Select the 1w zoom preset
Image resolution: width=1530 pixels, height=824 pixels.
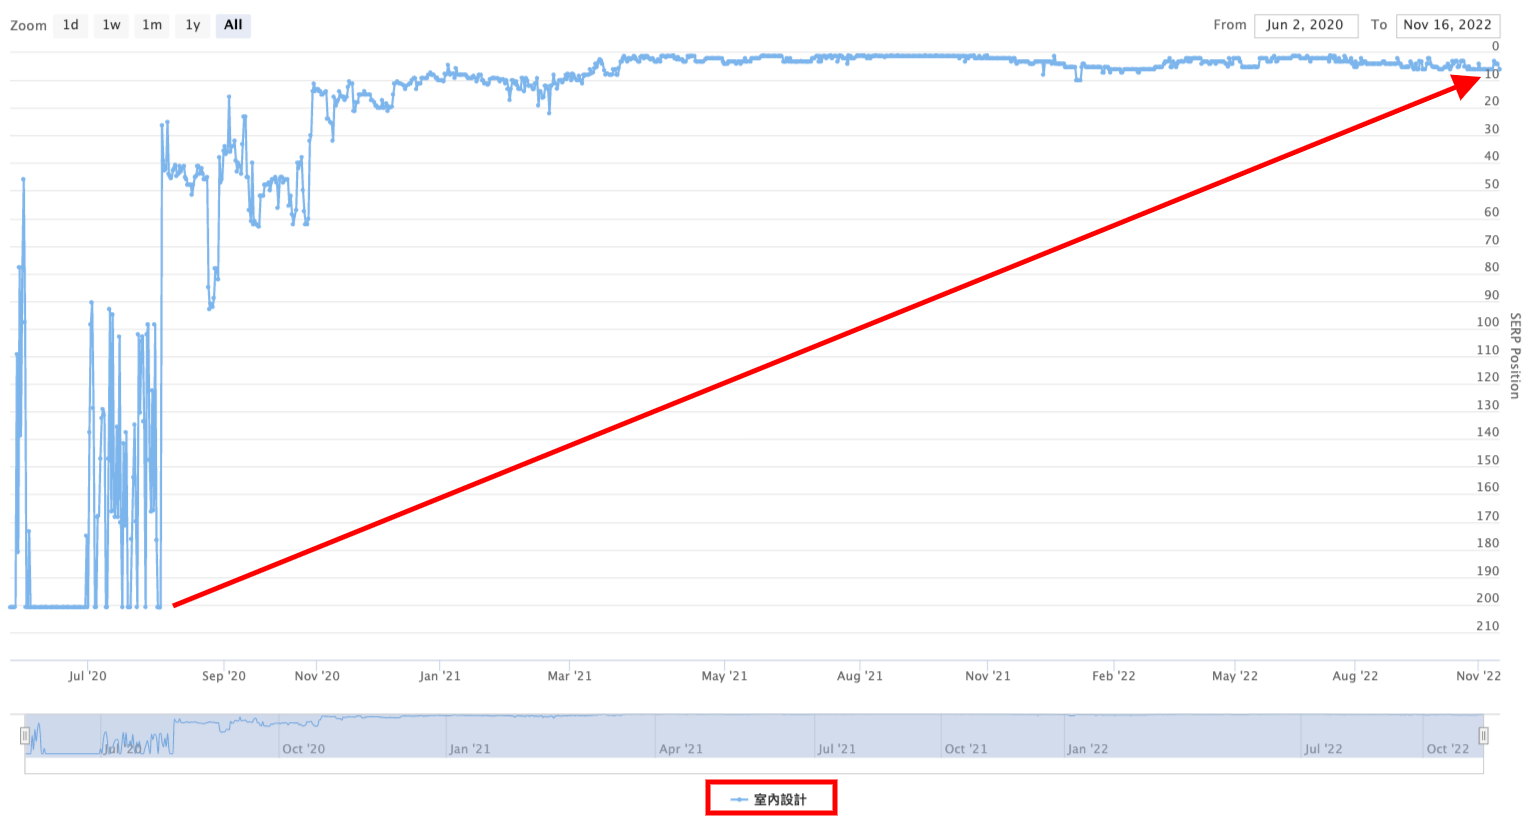click(111, 25)
